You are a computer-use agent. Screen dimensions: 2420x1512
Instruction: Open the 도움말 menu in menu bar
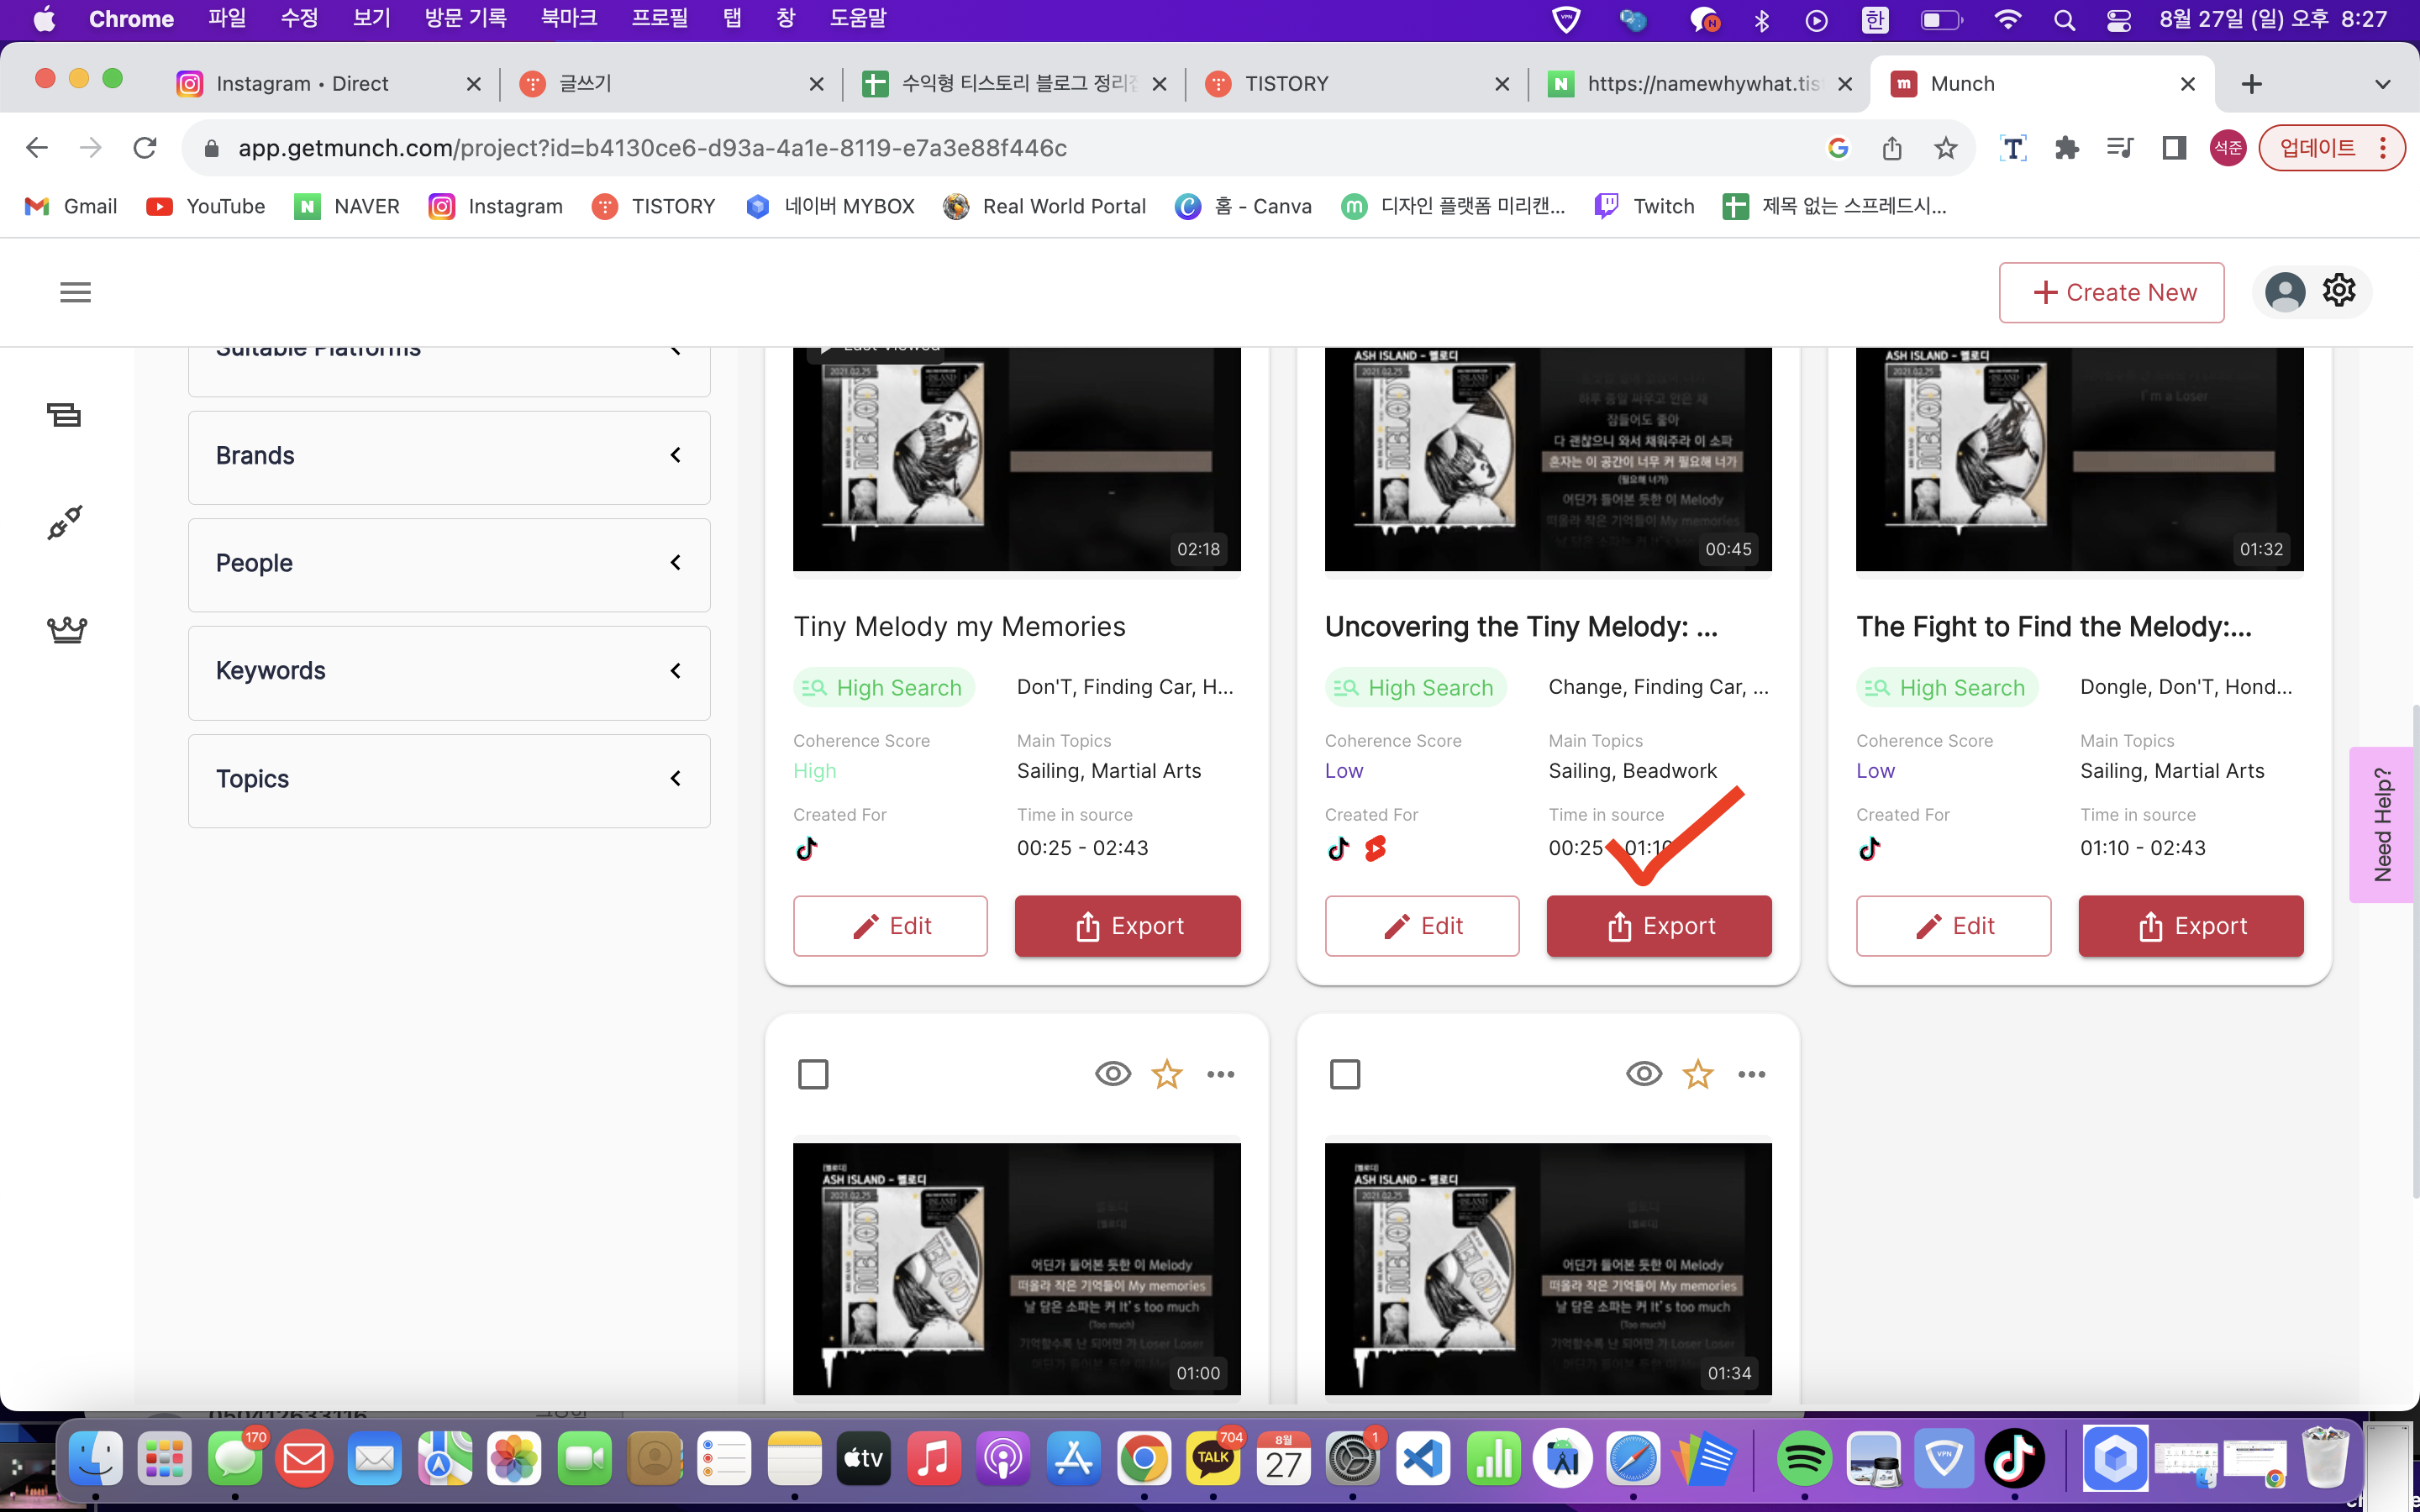pos(858,19)
